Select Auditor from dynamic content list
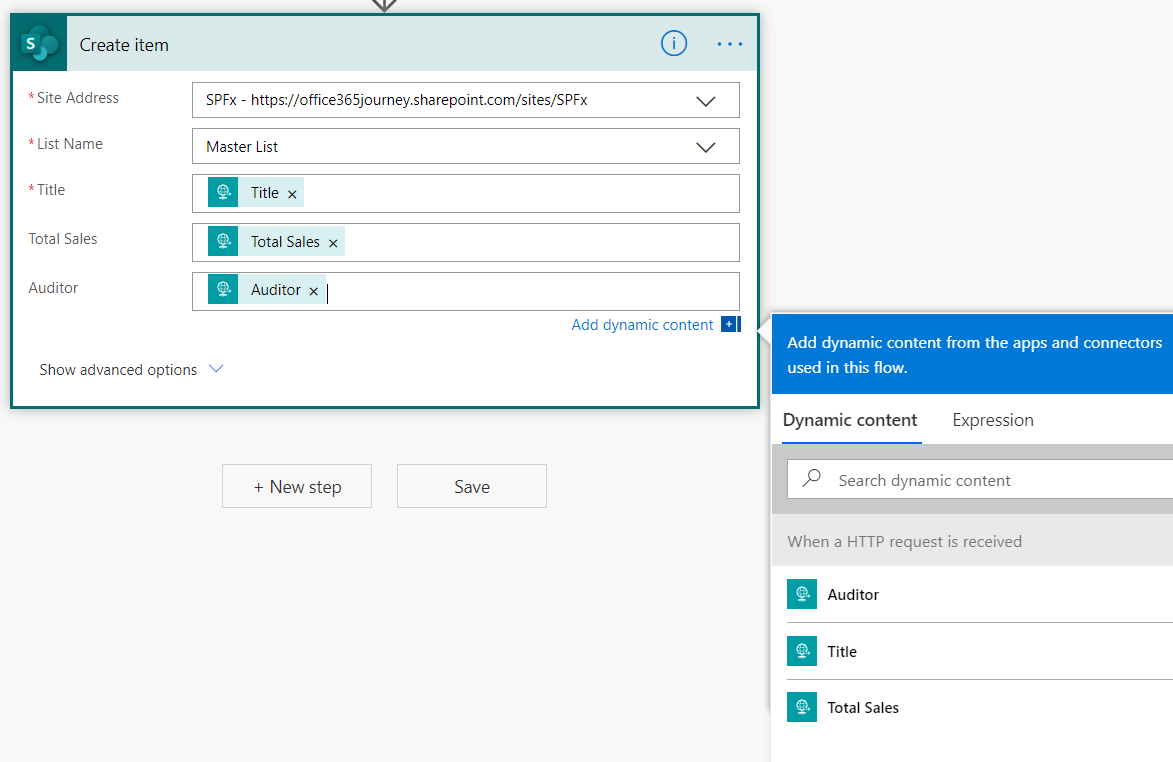This screenshot has width=1173, height=762. [980, 594]
